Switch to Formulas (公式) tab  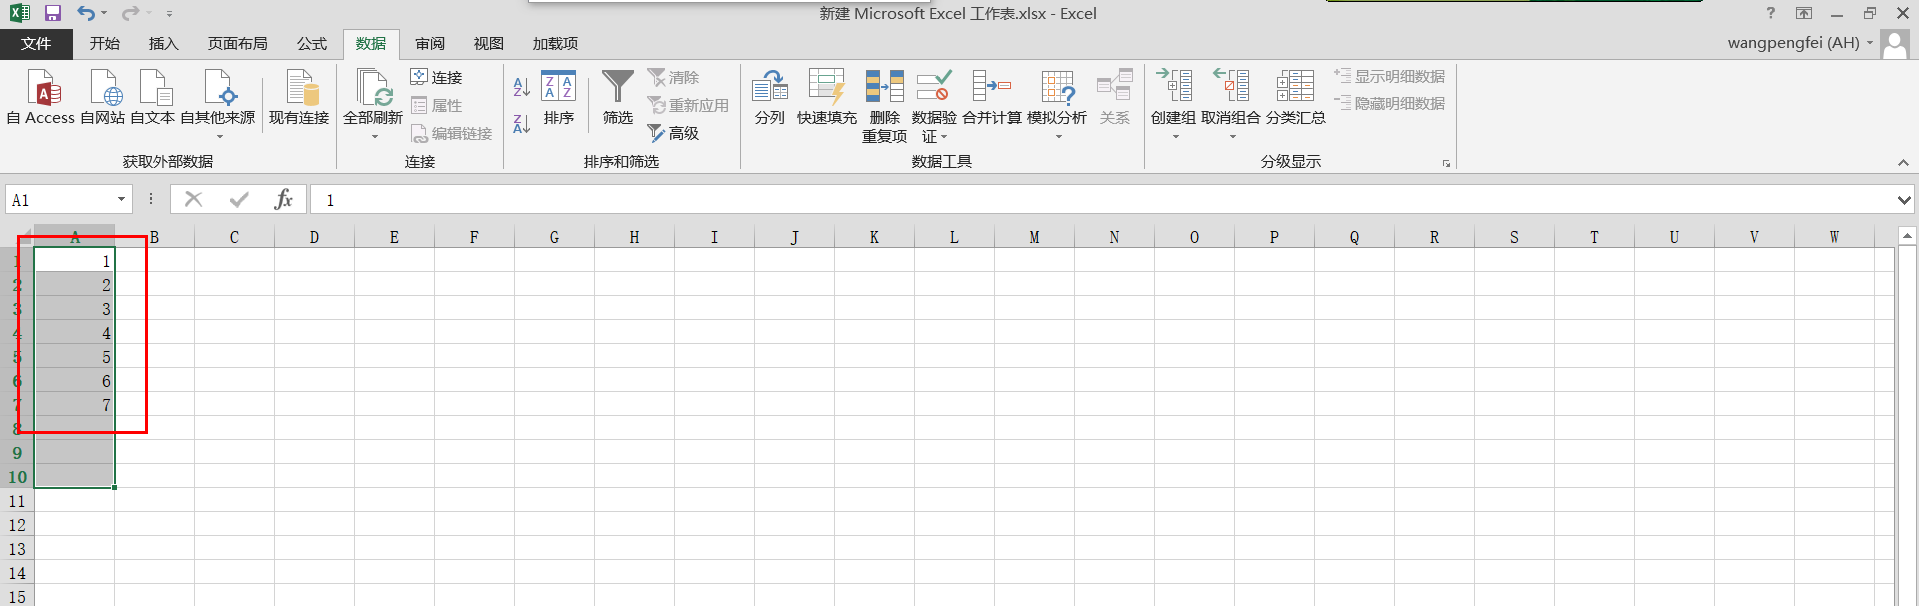311,44
